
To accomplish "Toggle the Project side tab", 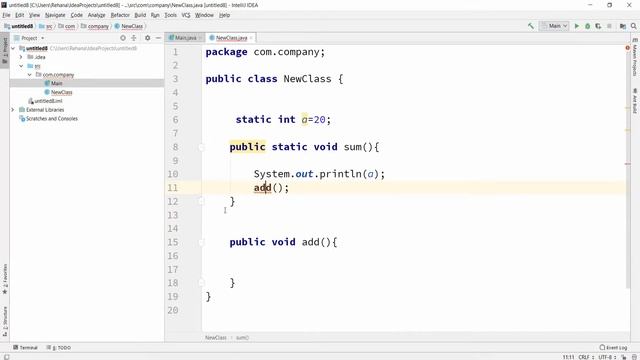I will 5,50.
